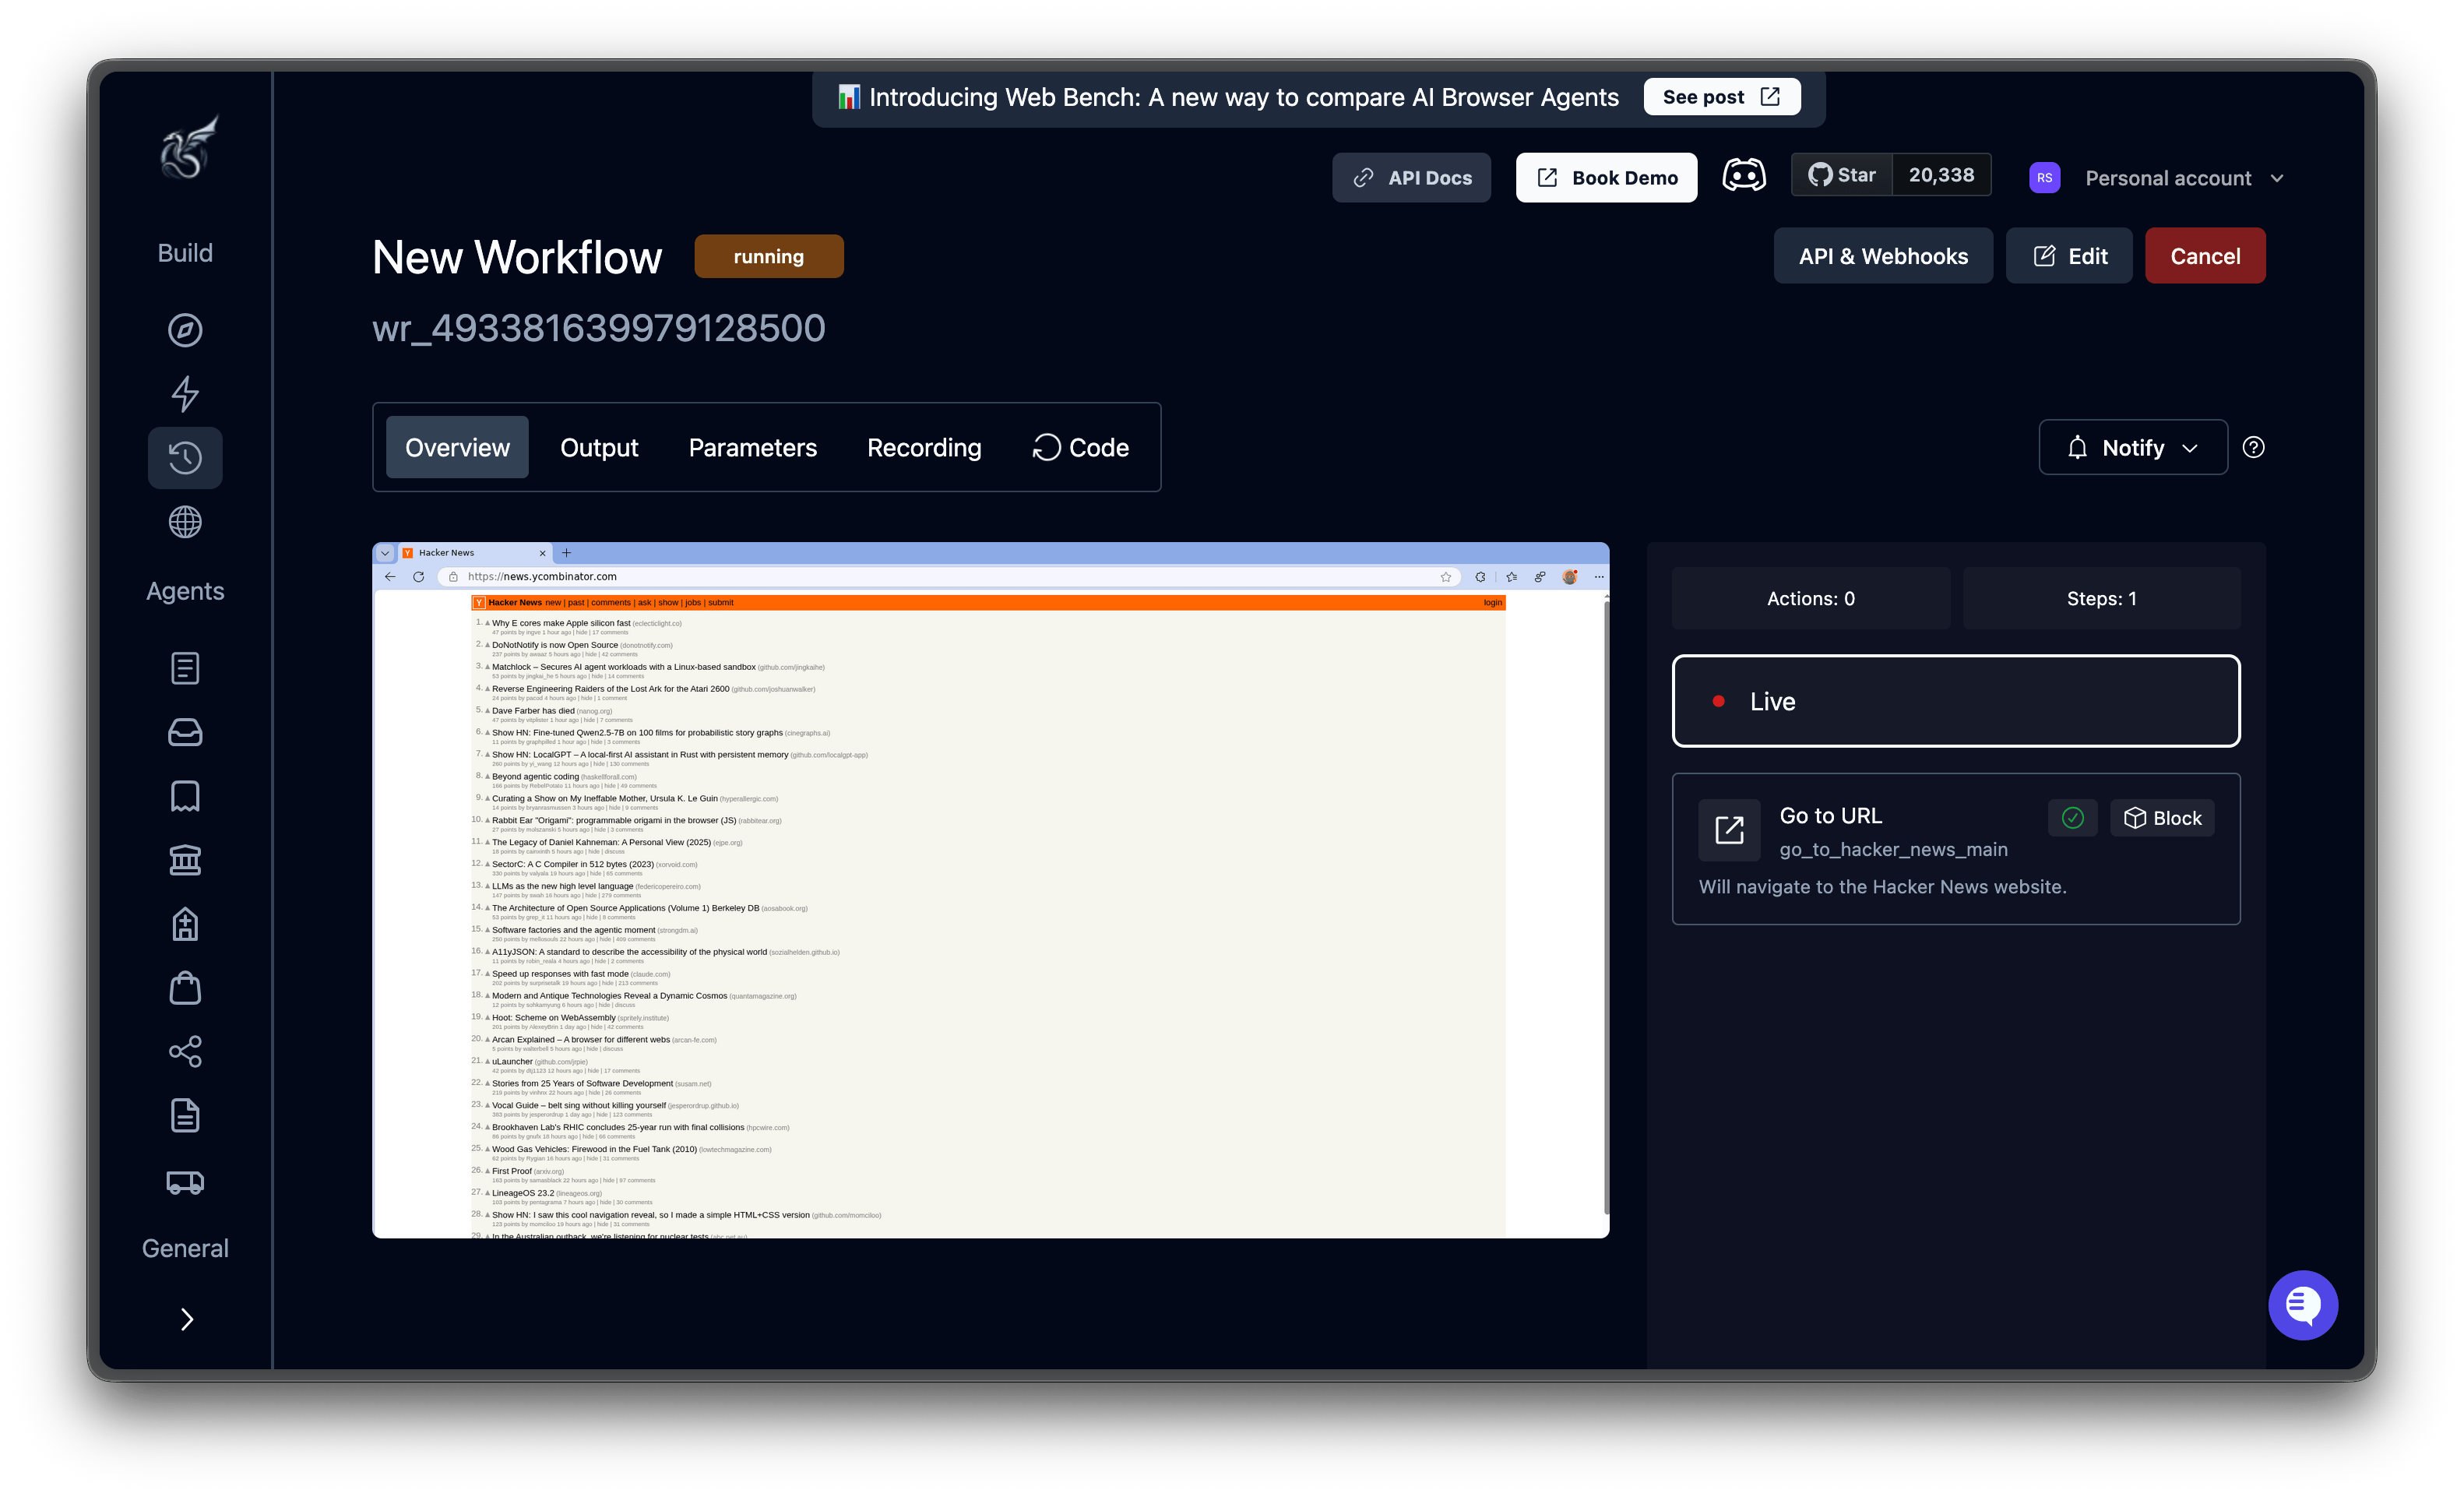The image size is (2464, 1497).
Task: Open the three-dot menu in stream browser
Action: tap(1599, 577)
